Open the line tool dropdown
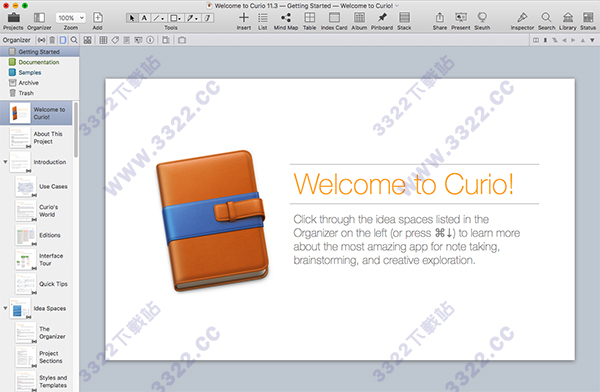The height and width of the screenshot is (392, 600). 158,18
